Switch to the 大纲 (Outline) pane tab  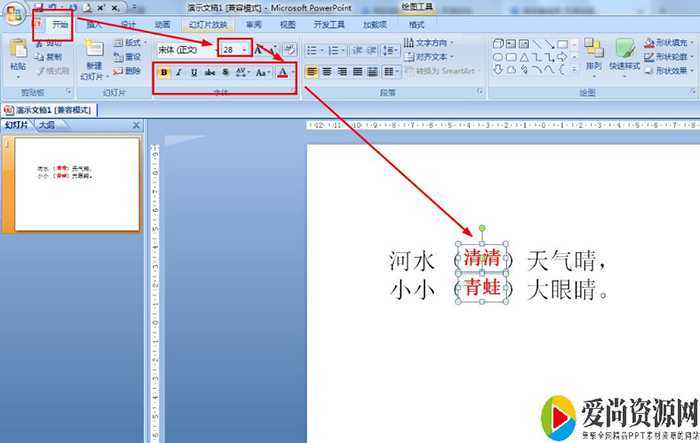(47, 126)
